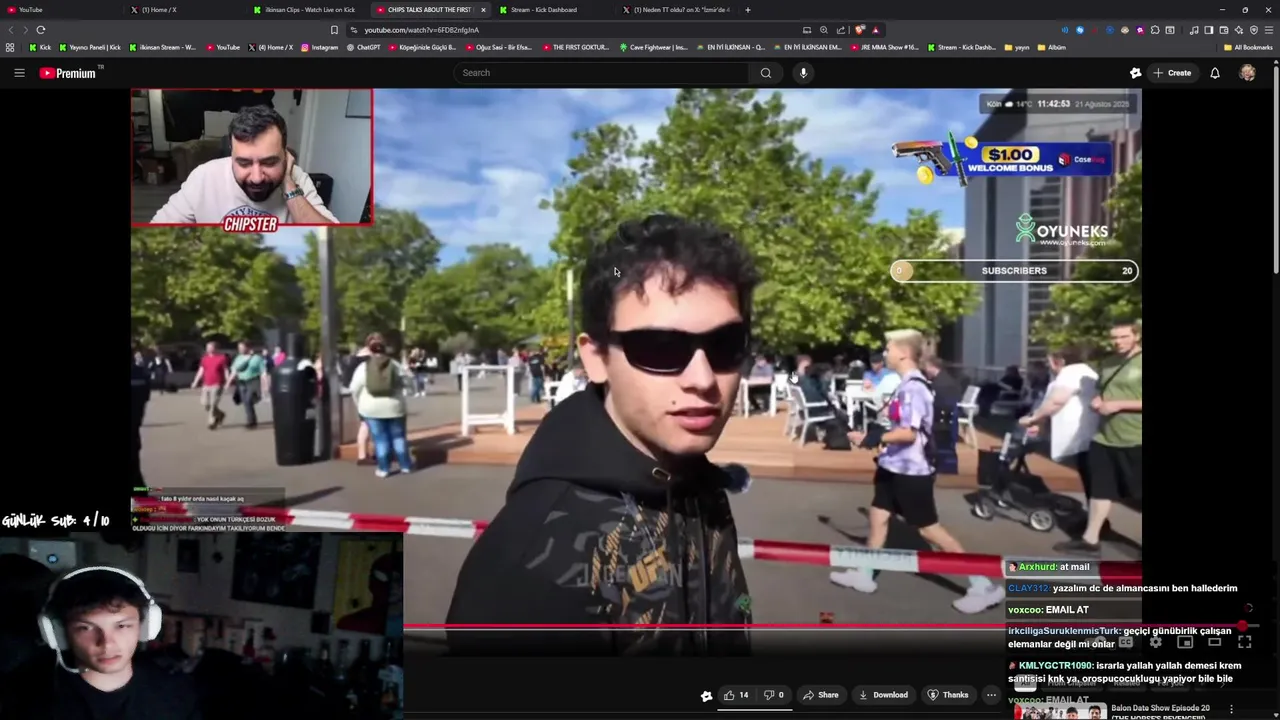Open Brave Rewards triangle icon
The width and height of the screenshot is (1280, 720).
click(875, 30)
